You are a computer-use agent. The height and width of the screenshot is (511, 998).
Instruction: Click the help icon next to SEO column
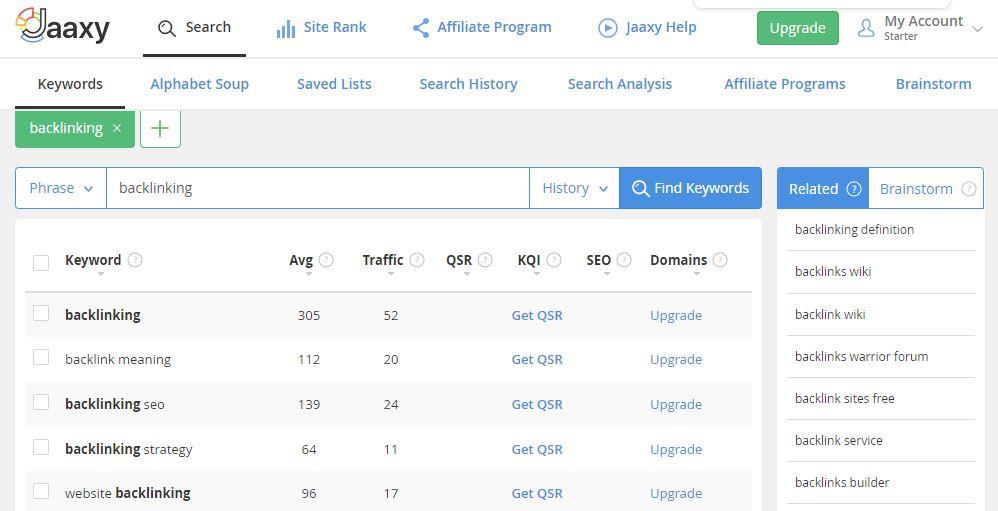(x=624, y=260)
